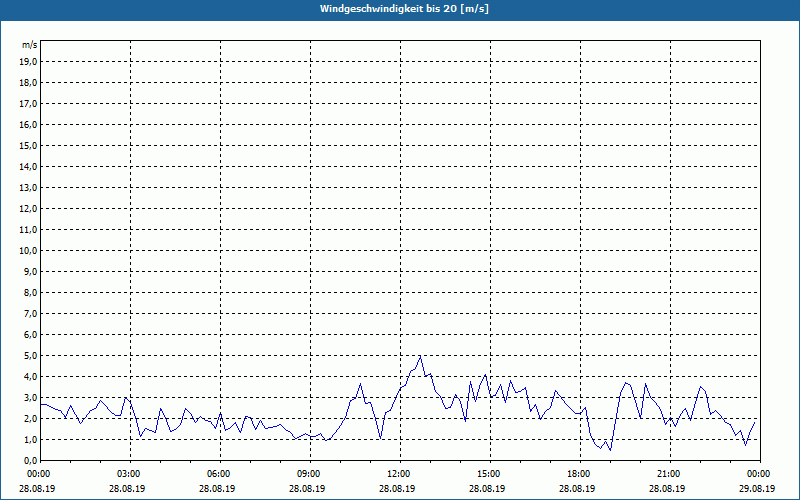
Task: Select the 14,0 y-axis label
Action: pos(29,166)
